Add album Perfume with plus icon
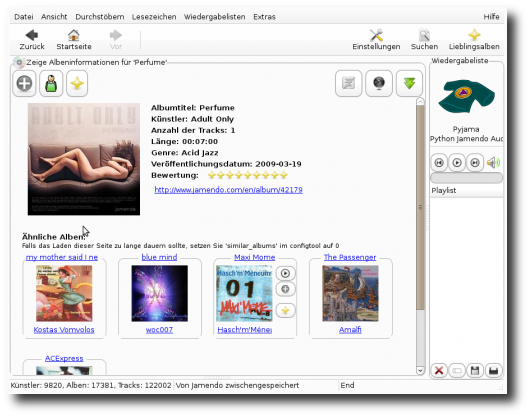Image resolution: width=530 pixels, height=417 pixels. (24, 83)
